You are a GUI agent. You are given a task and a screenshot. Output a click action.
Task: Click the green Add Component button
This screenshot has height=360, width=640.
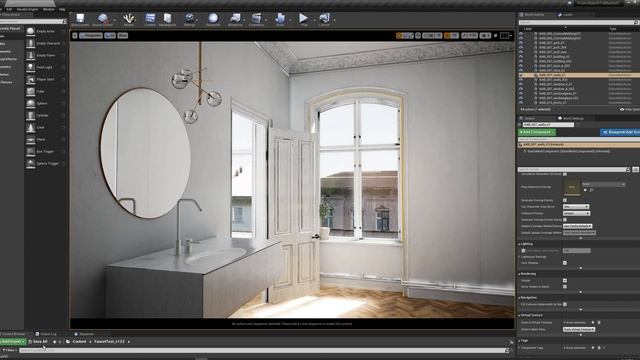coord(537,132)
